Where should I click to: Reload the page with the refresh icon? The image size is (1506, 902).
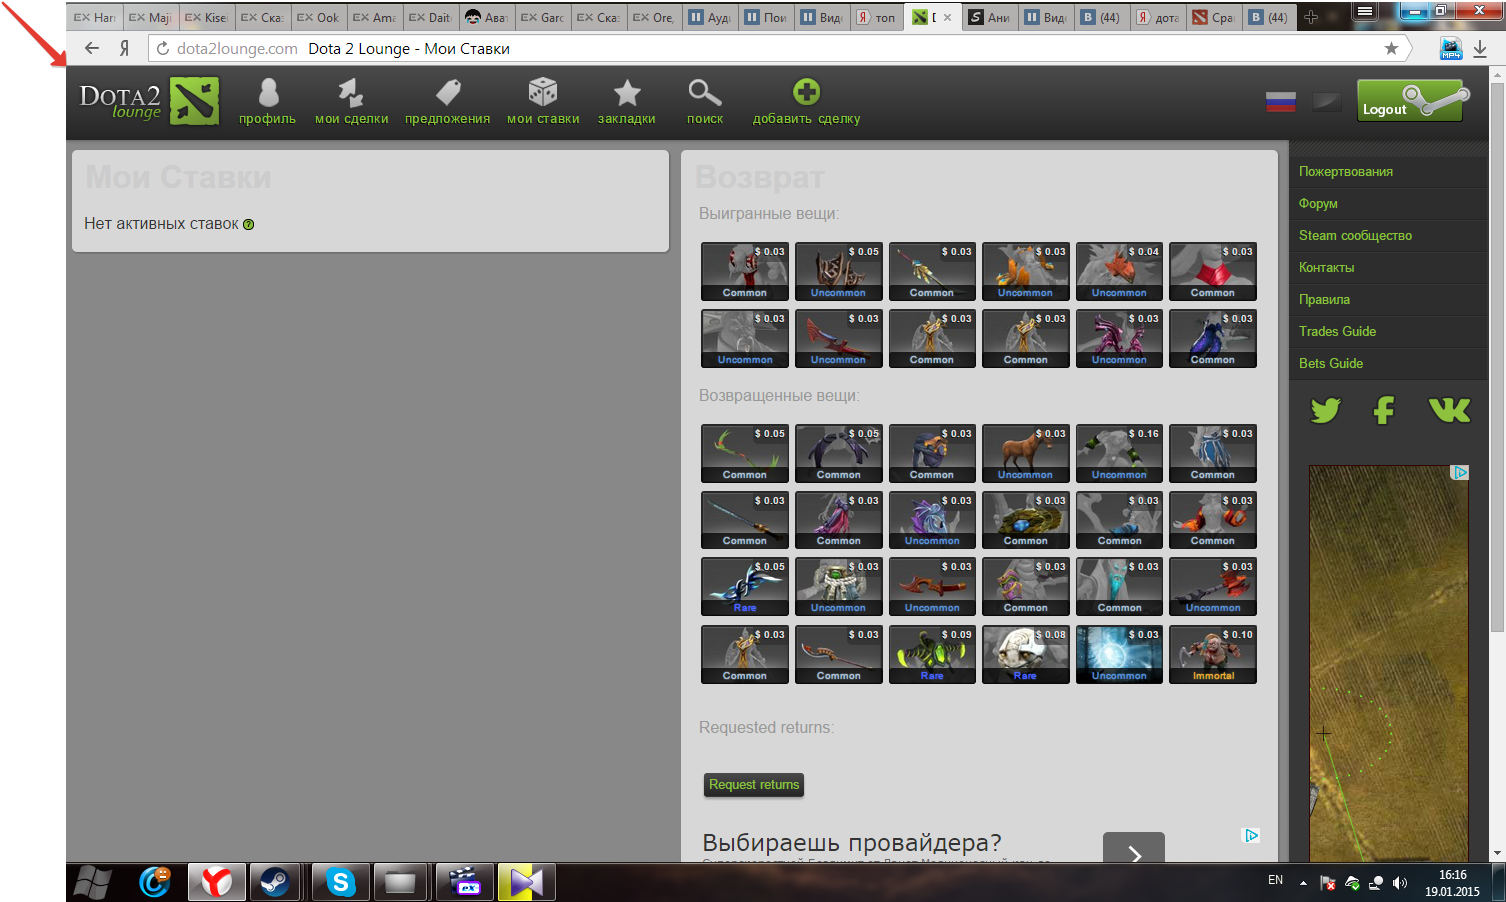coord(163,48)
